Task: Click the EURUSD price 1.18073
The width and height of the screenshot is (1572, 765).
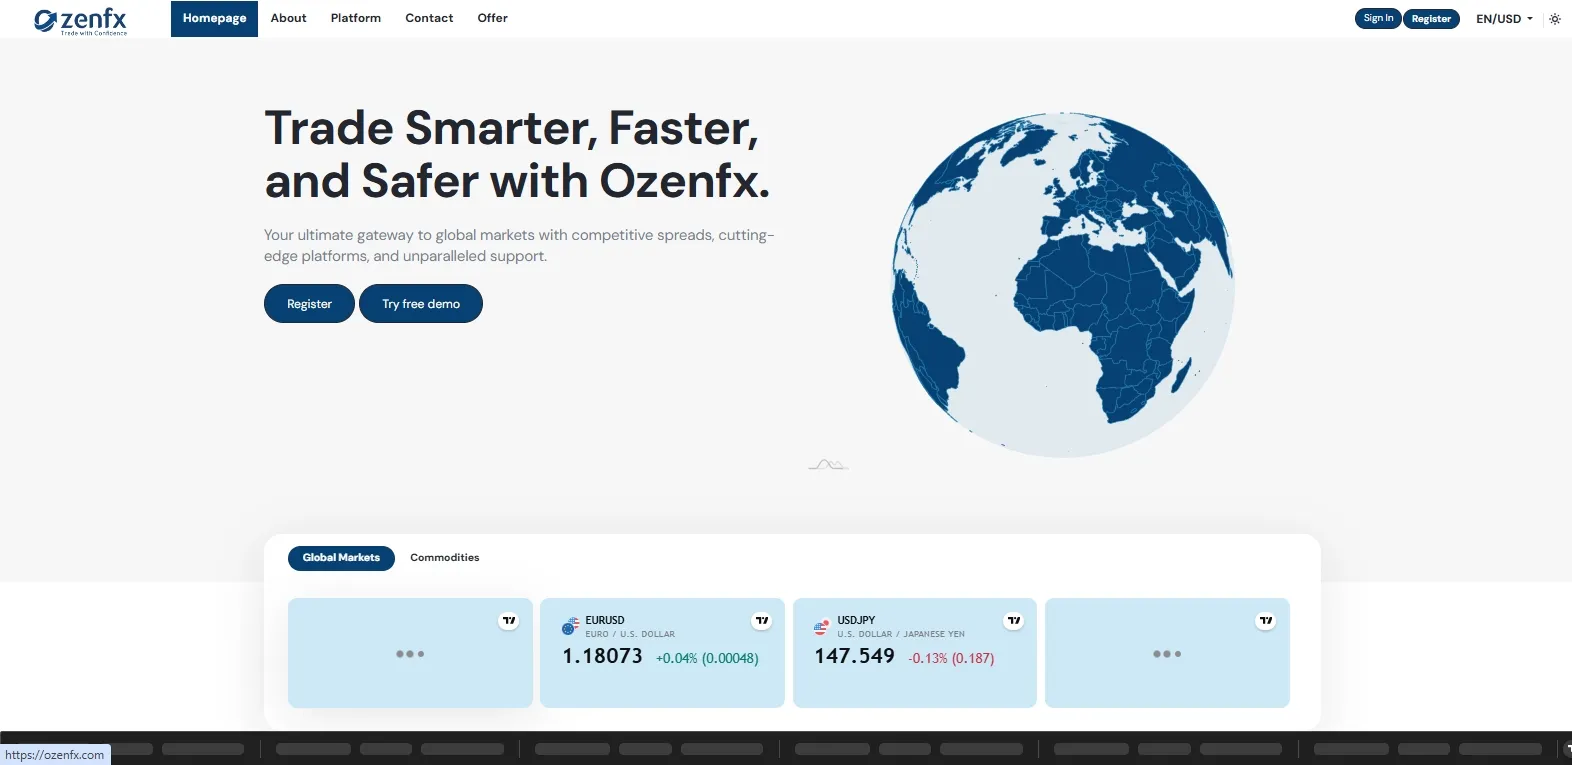Action: [602, 656]
